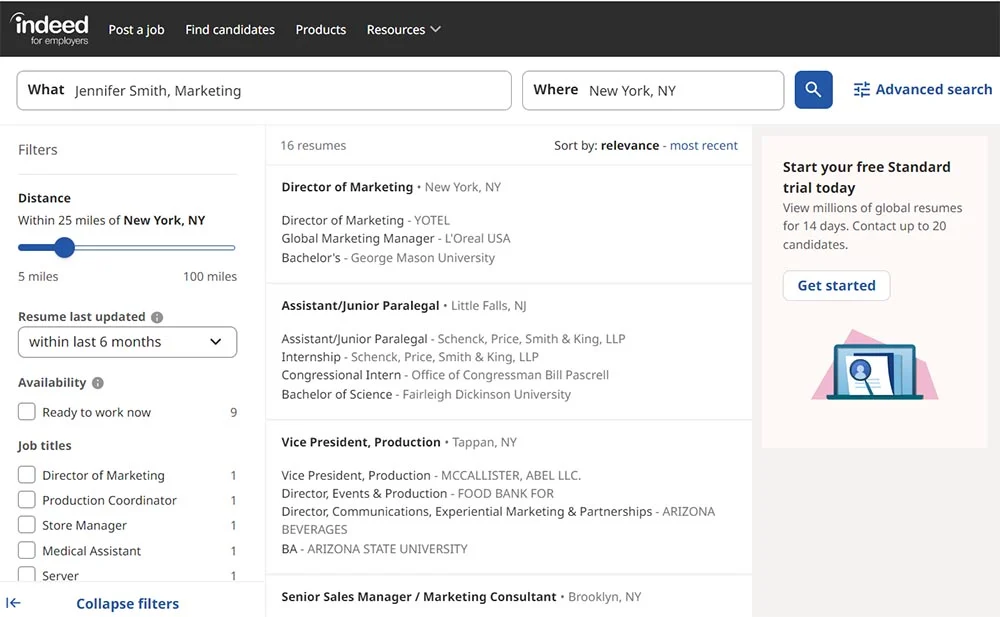Check the Store Manager filter checkbox
1000x617 pixels.
tap(27, 524)
